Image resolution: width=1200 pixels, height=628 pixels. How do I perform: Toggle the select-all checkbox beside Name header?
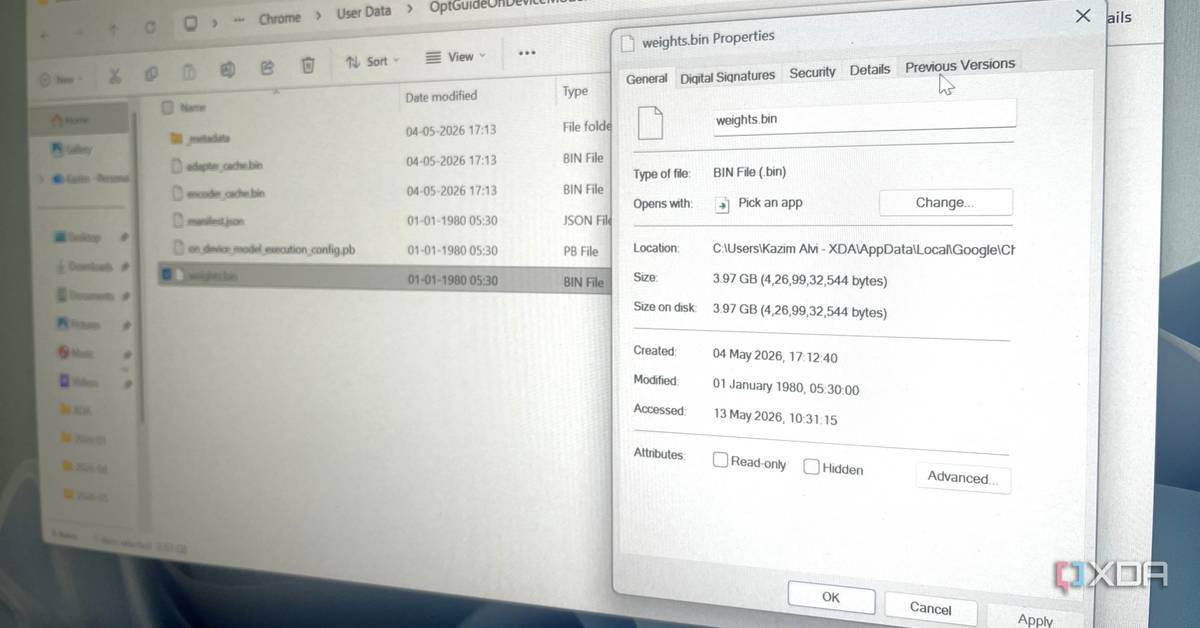pyautogui.click(x=167, y=106)
